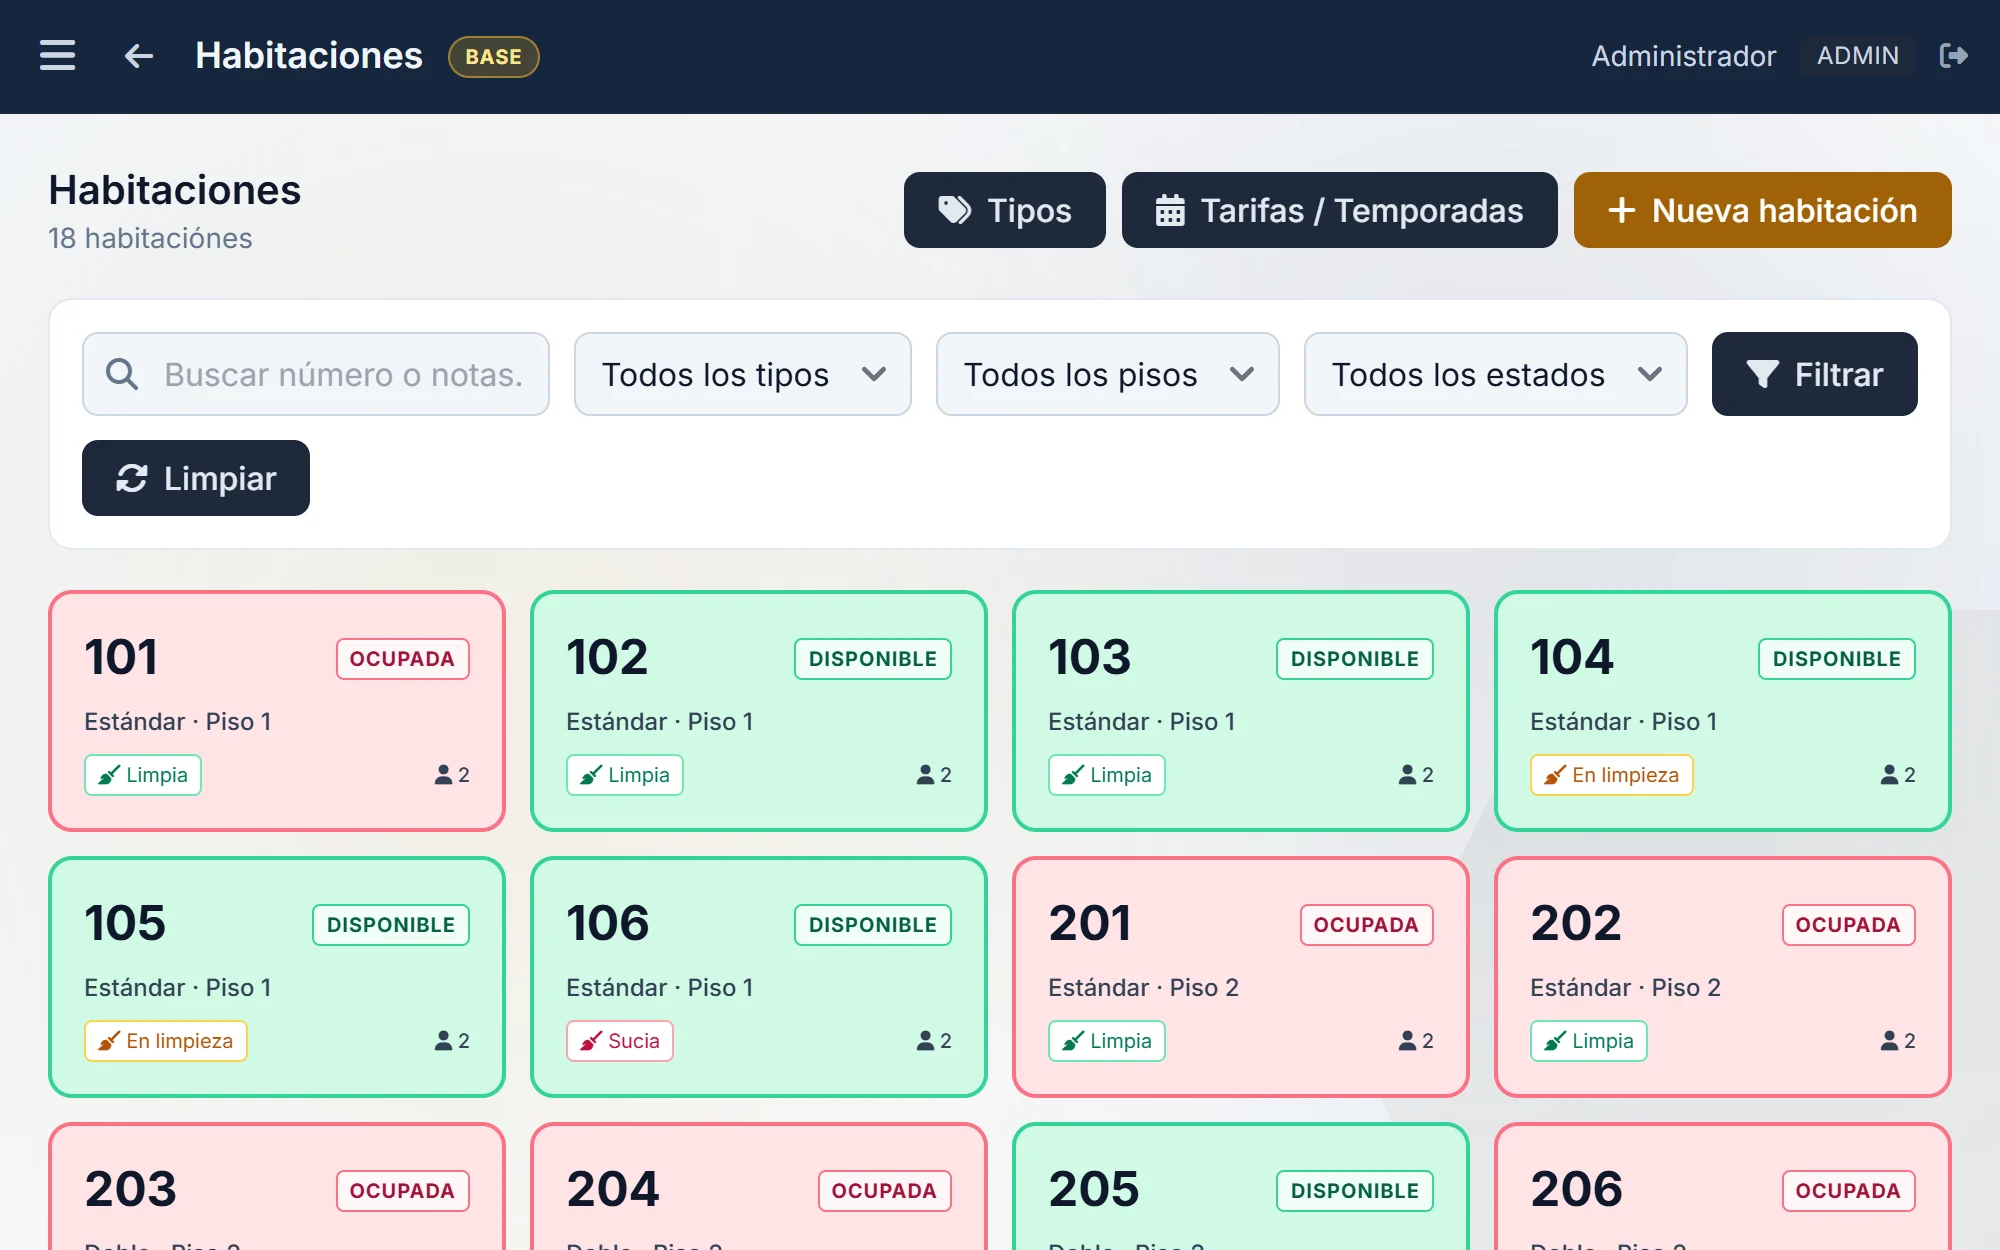Click the ADMIN role badge
The width and height of the screenshot is (2000, 1250).
tap(1857, 56)
